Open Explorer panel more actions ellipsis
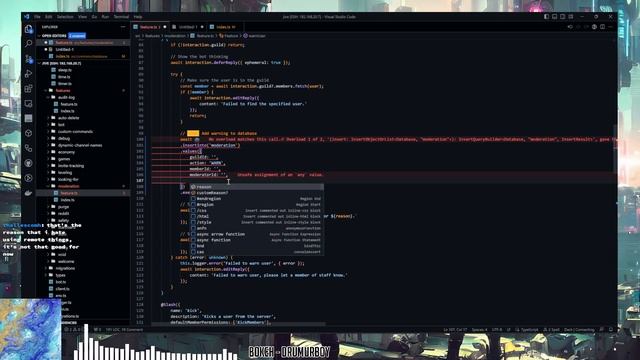The image size is (640, 360). (123, 27)
